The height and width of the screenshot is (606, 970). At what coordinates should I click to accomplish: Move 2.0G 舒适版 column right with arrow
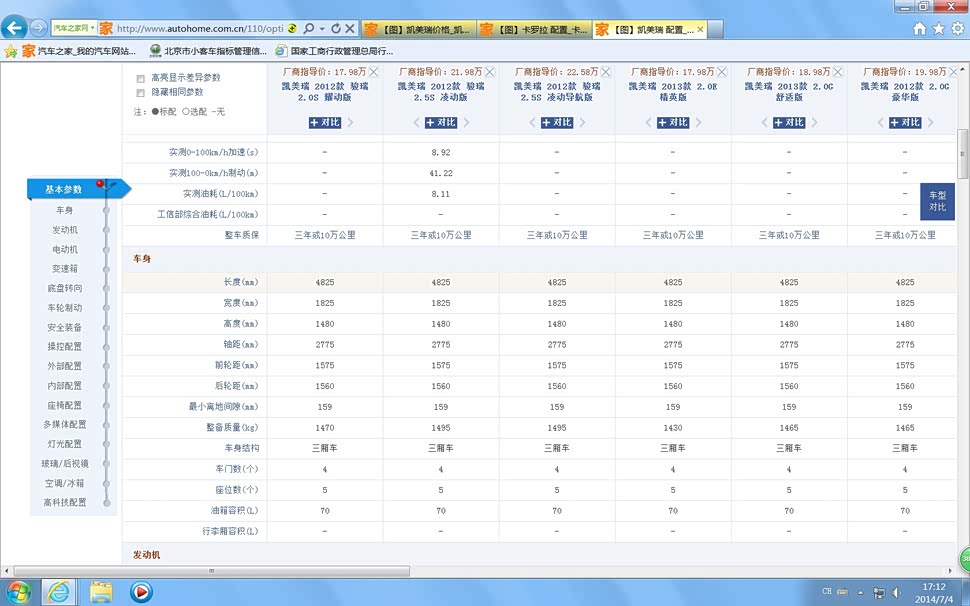815,122
